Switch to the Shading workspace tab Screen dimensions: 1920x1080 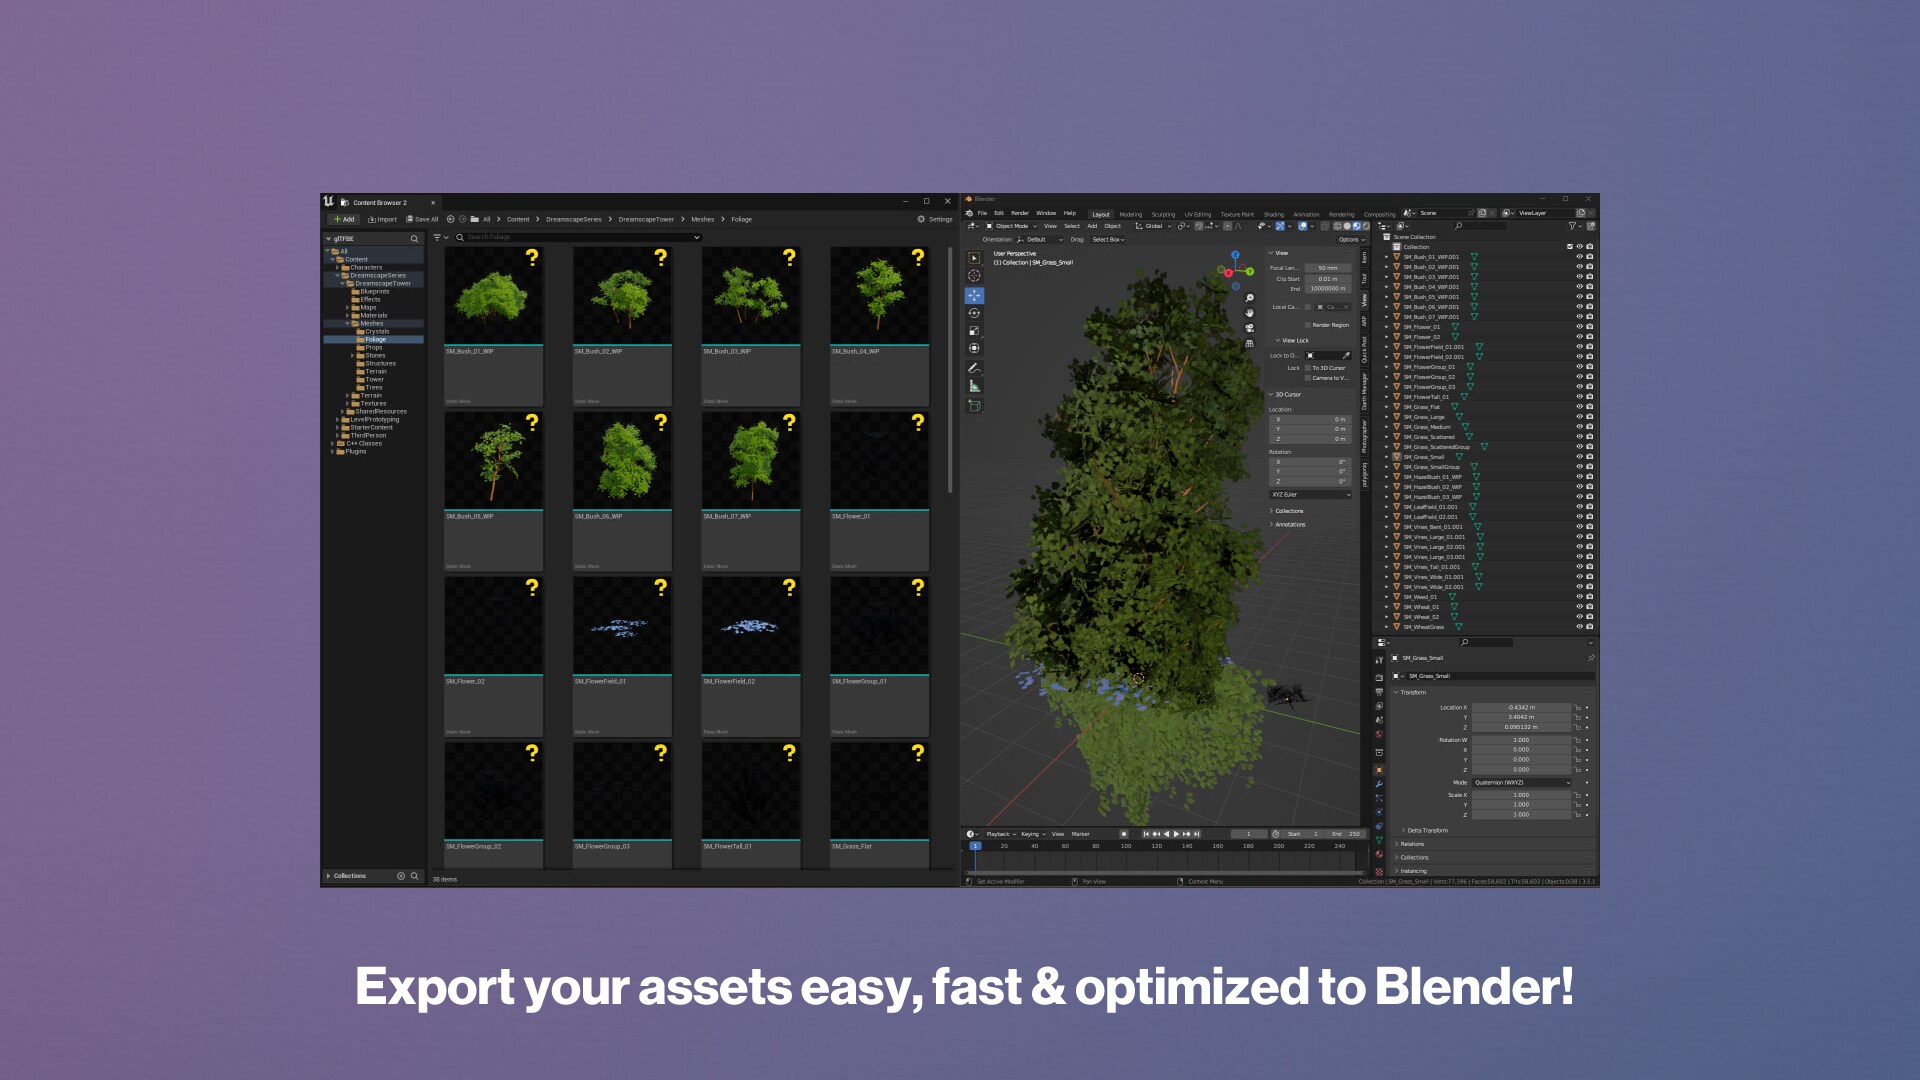pos(1274,214)
